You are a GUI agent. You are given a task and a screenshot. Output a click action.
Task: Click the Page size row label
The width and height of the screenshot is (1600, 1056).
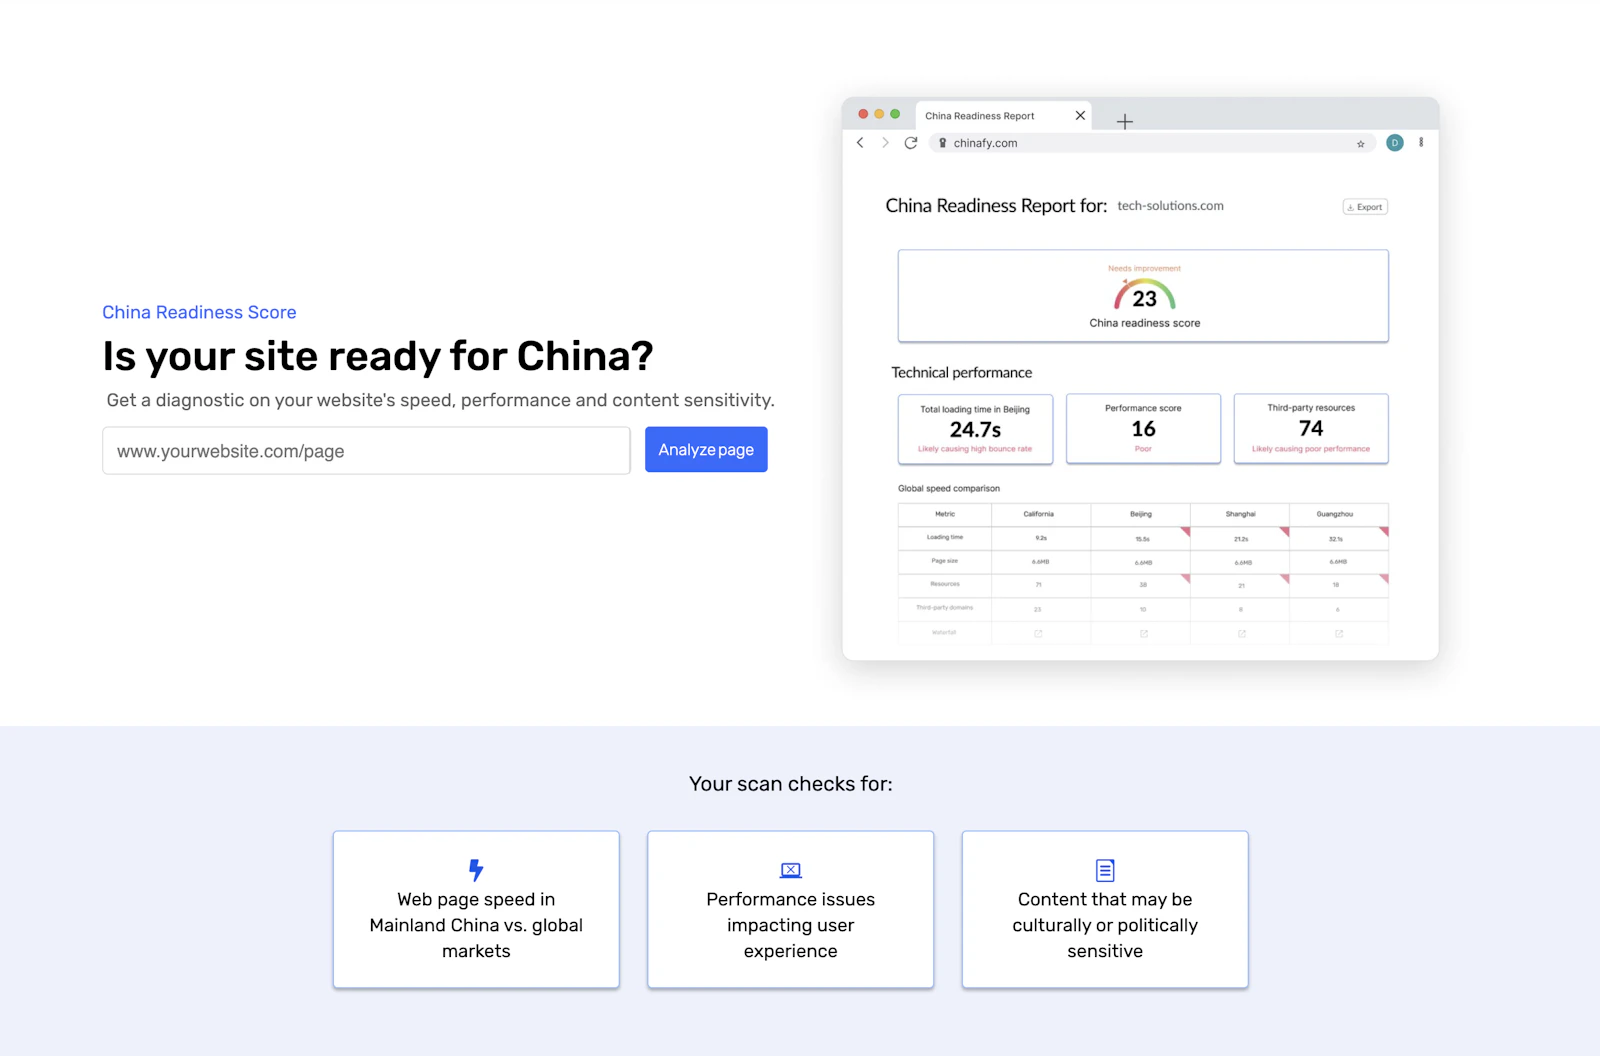coord(945,561)
